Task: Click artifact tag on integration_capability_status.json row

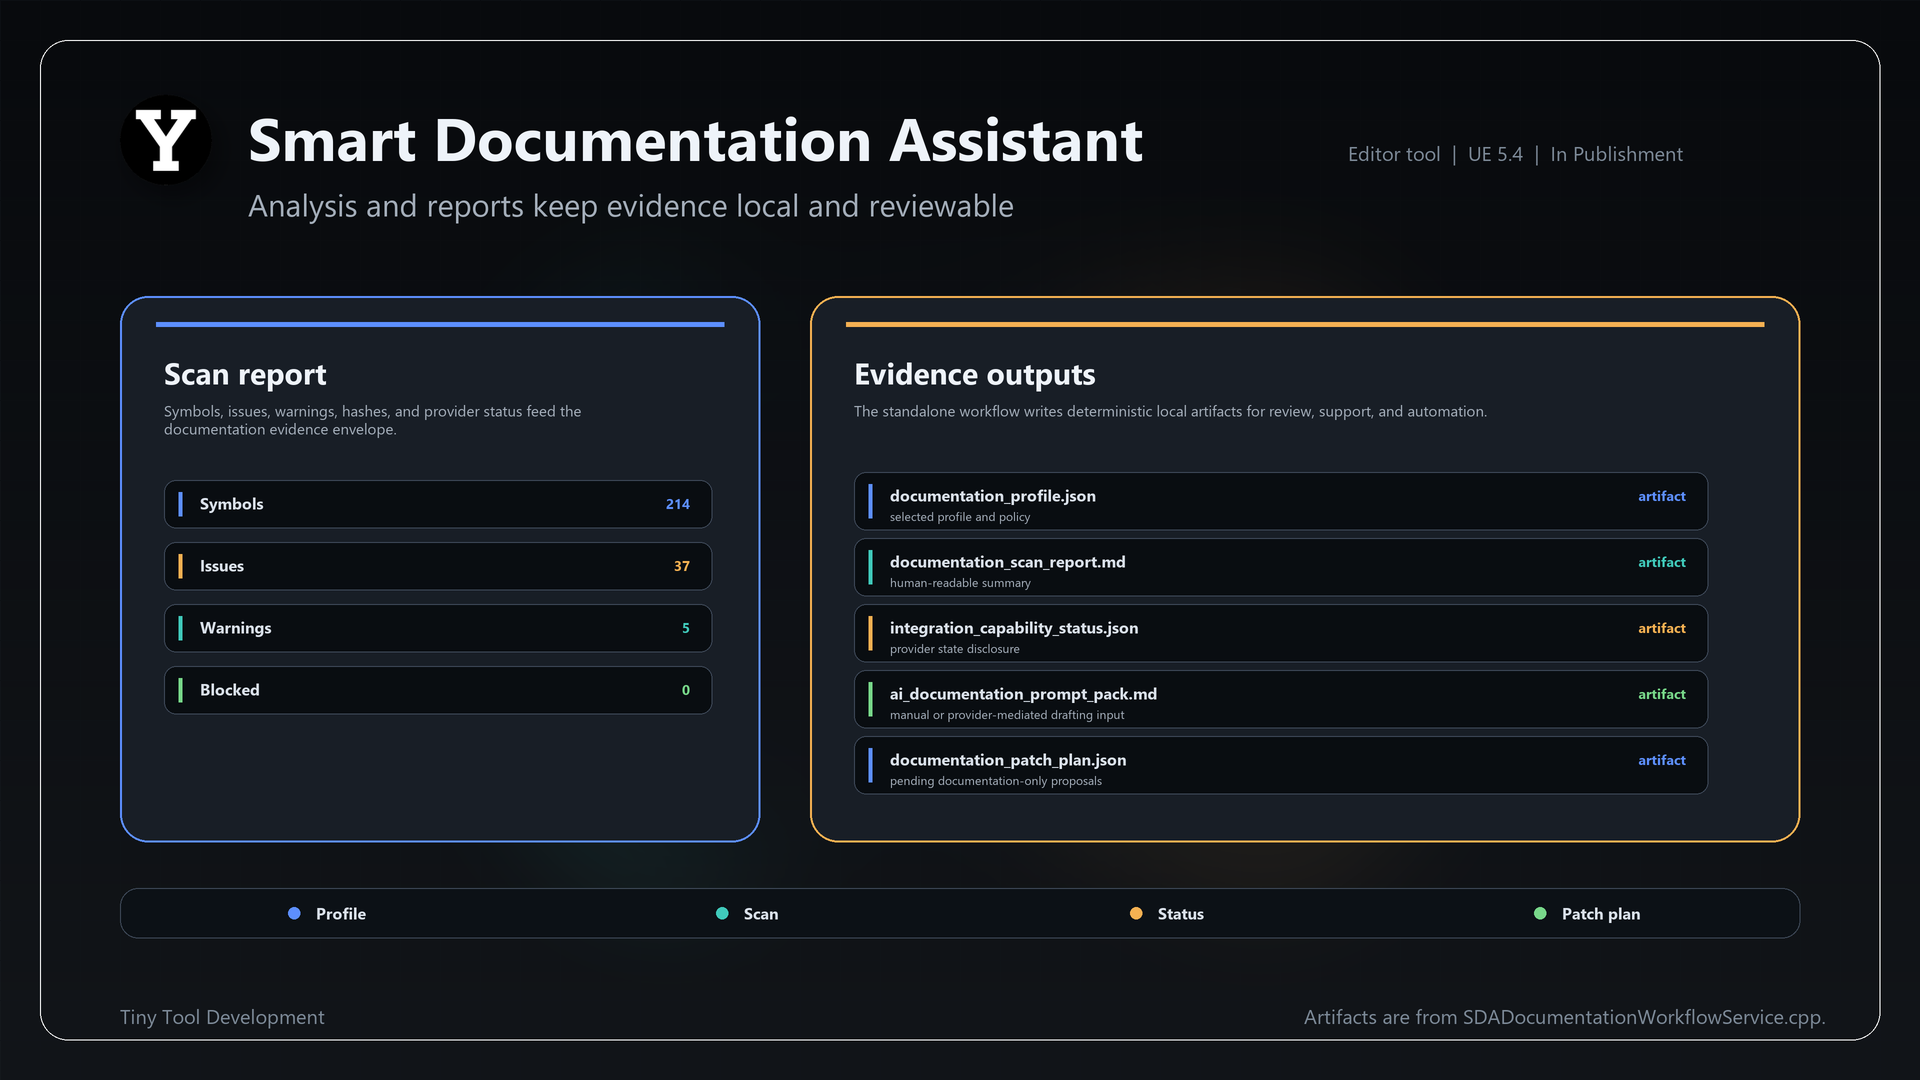Action: point(1662,628)
